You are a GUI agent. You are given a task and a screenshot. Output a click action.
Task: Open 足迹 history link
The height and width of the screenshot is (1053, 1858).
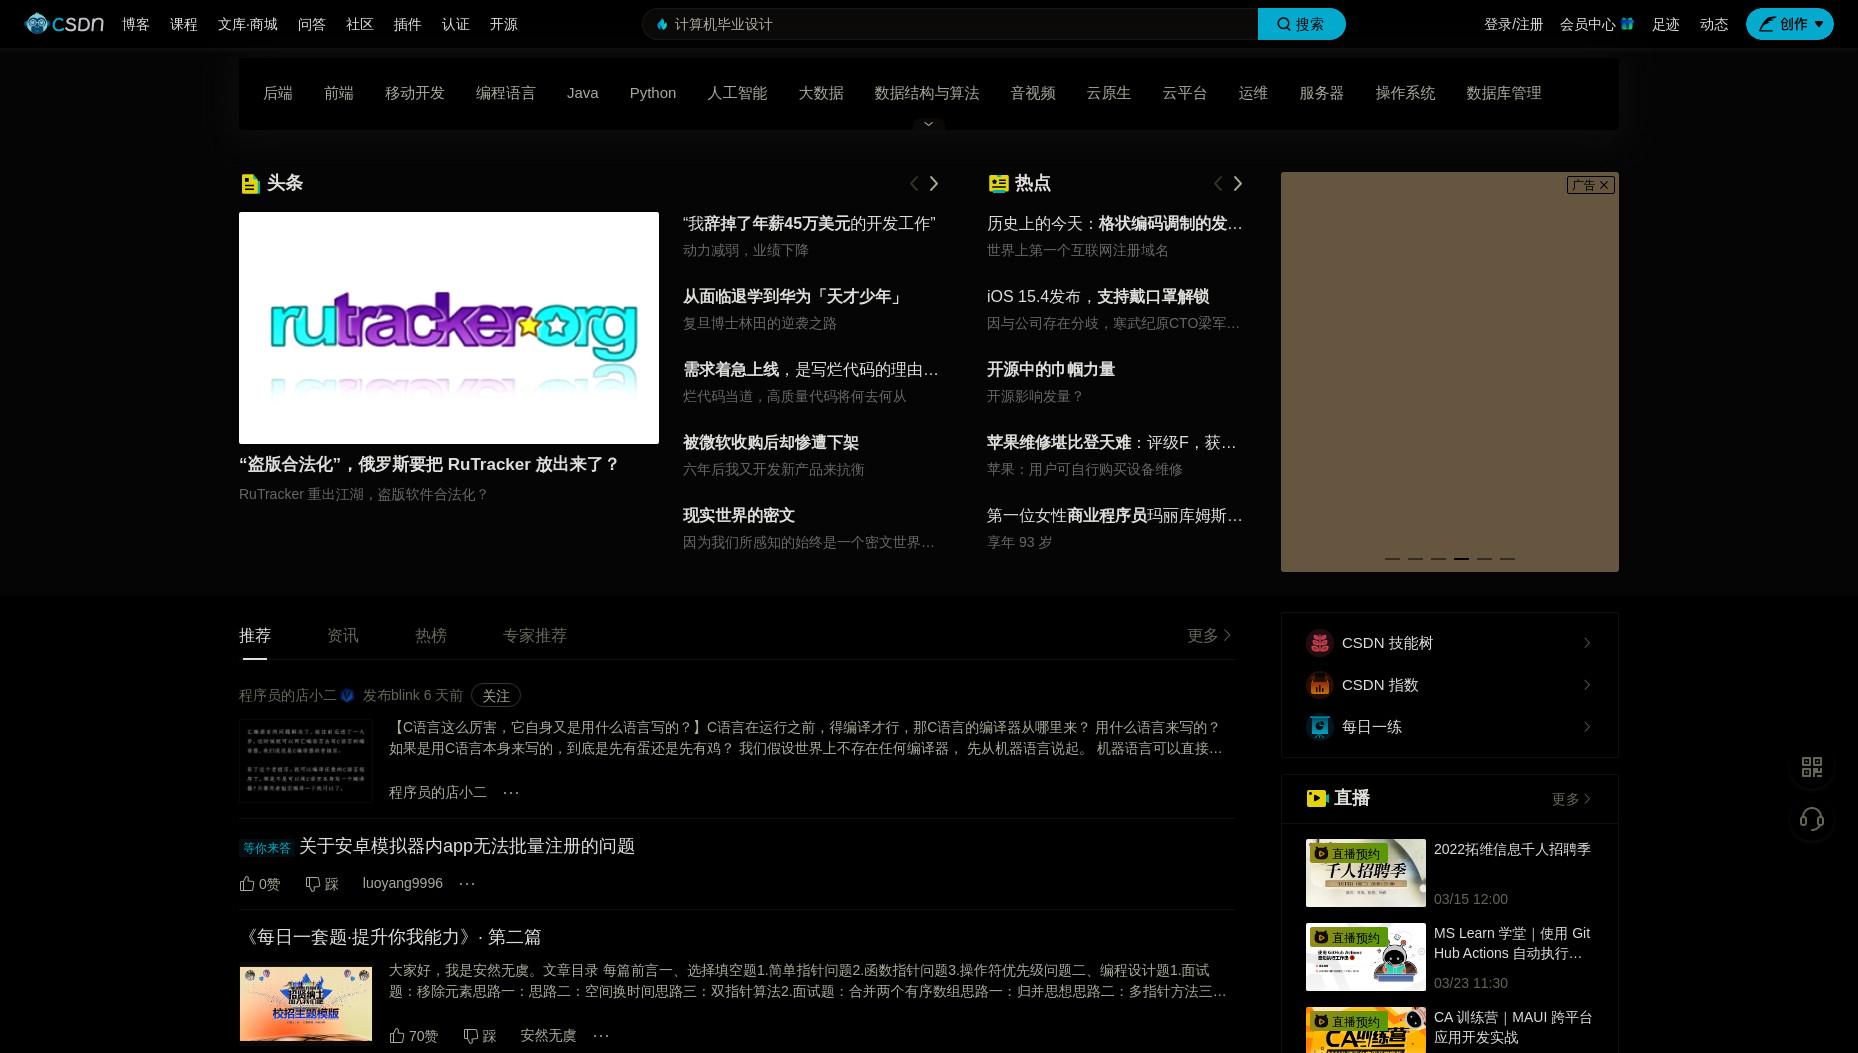click(1666, 24)
